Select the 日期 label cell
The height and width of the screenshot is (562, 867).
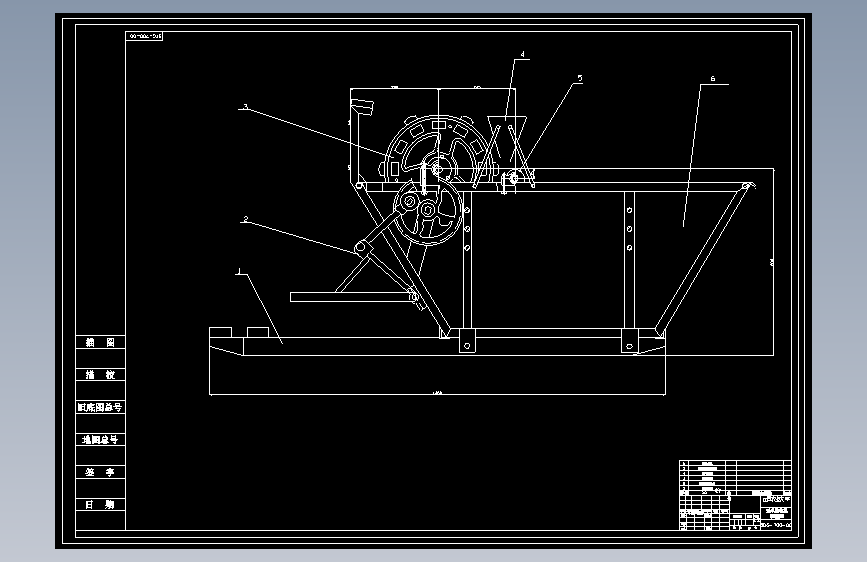(100, 504)
